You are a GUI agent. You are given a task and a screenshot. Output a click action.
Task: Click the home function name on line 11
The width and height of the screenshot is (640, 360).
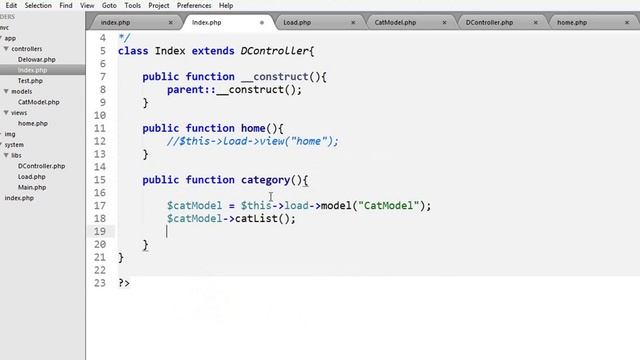253,129
